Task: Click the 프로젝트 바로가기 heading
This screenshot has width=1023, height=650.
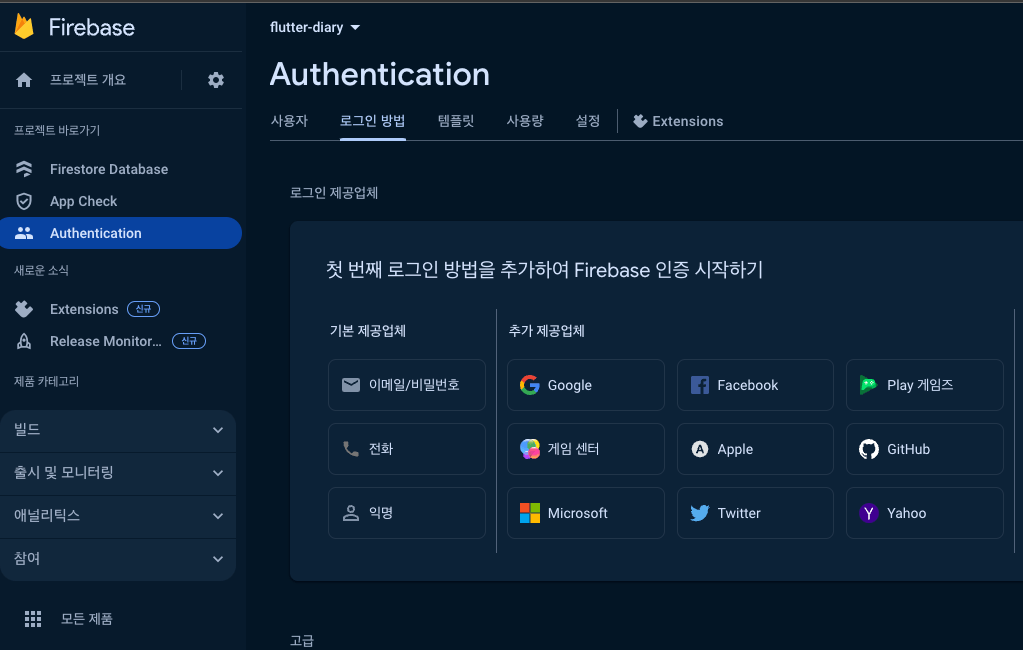Action: pos(57,130)
